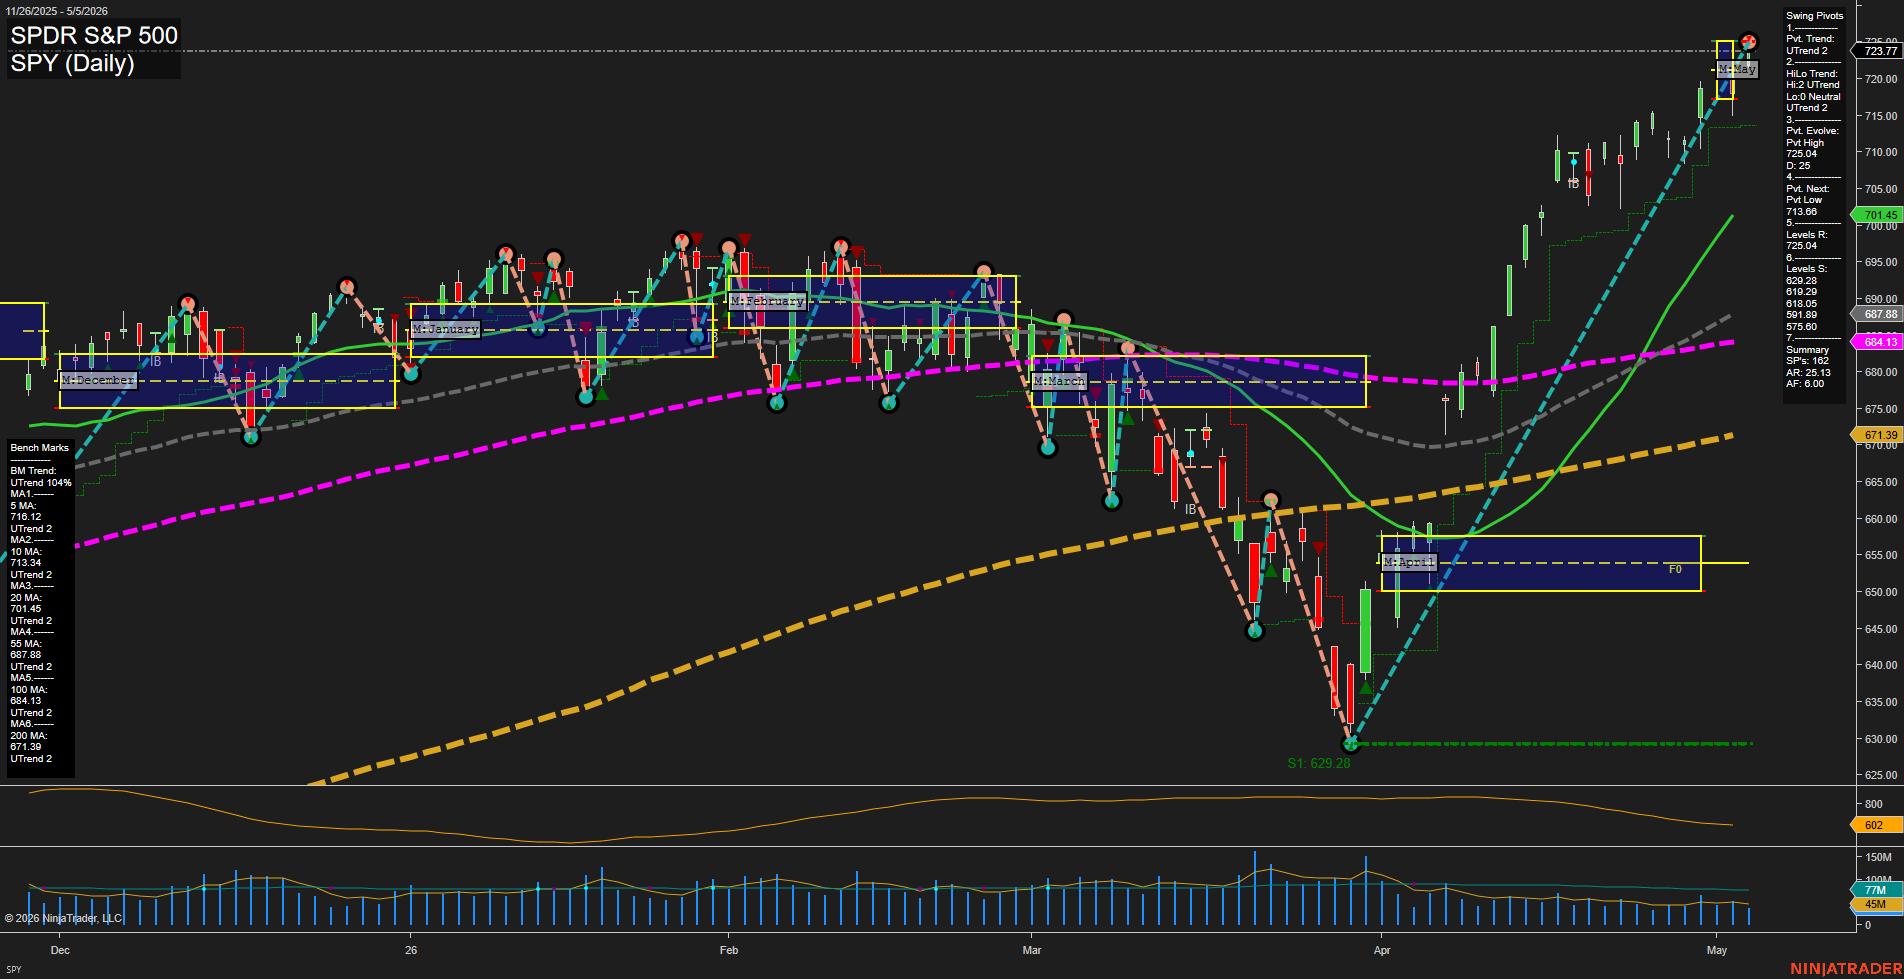This screenshot has height=979, width=1904.
Task: Click the 45M volume axis marker
Action: coord(1875,904)
